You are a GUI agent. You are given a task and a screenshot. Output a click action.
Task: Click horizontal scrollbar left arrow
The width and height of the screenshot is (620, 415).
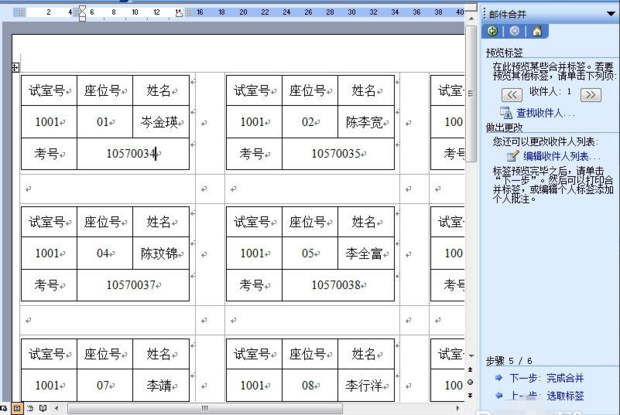tap(57, 408)
